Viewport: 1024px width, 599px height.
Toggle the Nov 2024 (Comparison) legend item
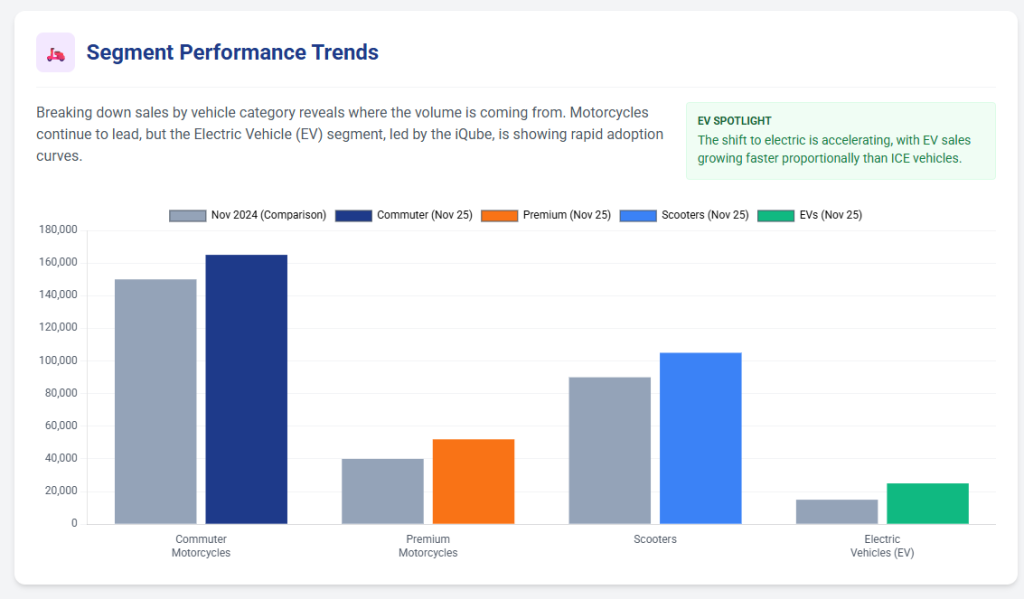[248, 215]
